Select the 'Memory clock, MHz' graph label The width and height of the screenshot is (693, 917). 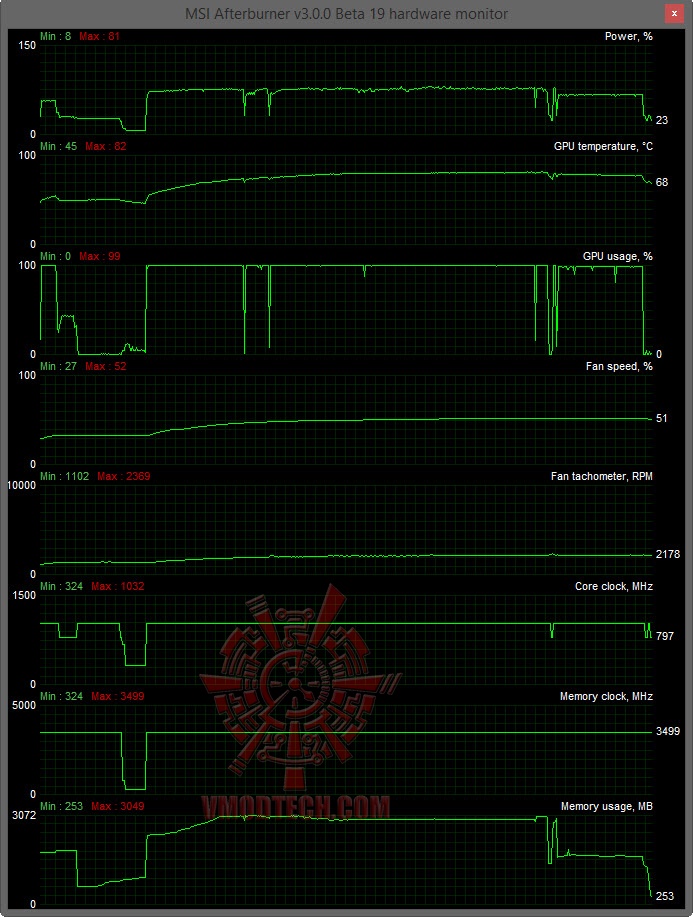point(606,696)
